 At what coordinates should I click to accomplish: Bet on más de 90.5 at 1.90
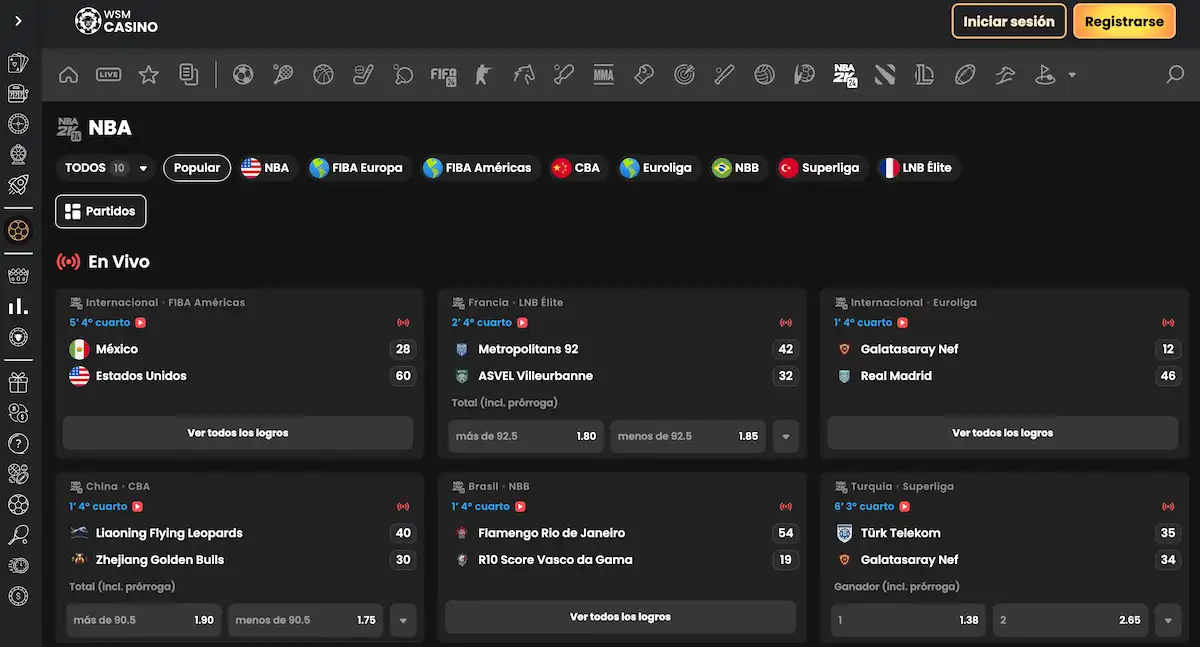click(x=144, y=620)
